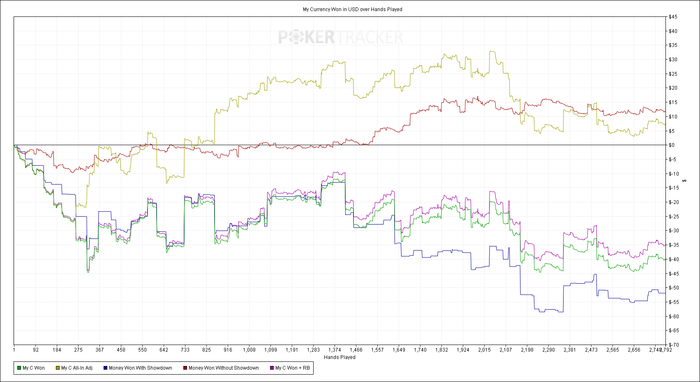Viewport: 700px width, 382px height.
Task: Click the $35 y-axis value
Action: (672, 46)
